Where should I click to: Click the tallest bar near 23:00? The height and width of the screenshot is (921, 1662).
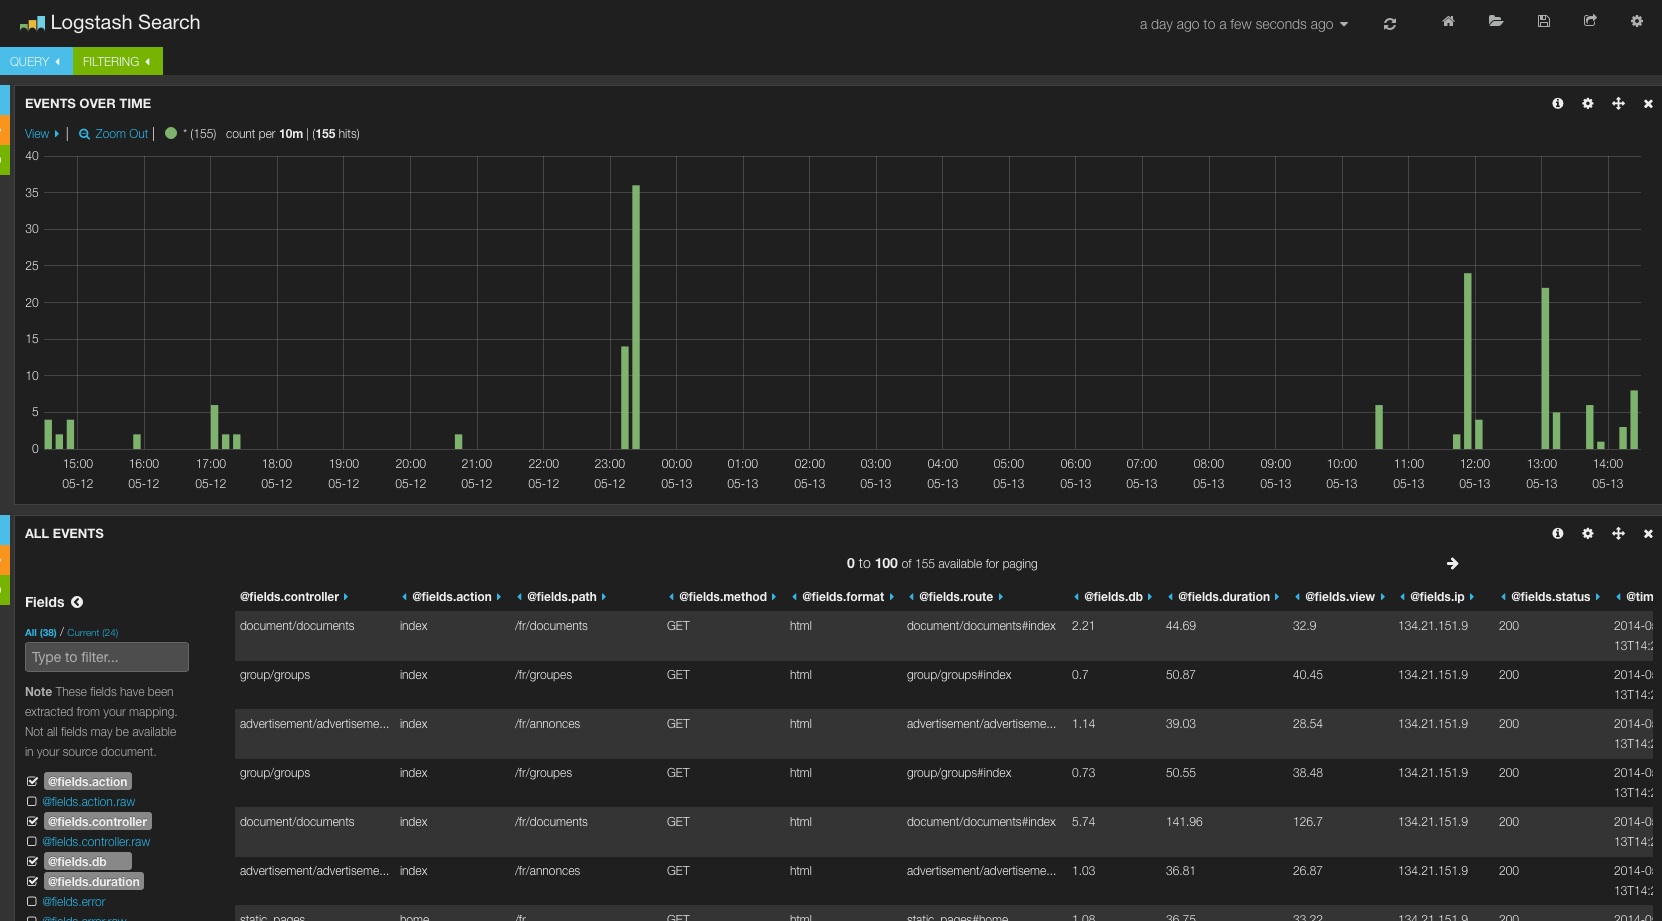(x=636, y=317)
